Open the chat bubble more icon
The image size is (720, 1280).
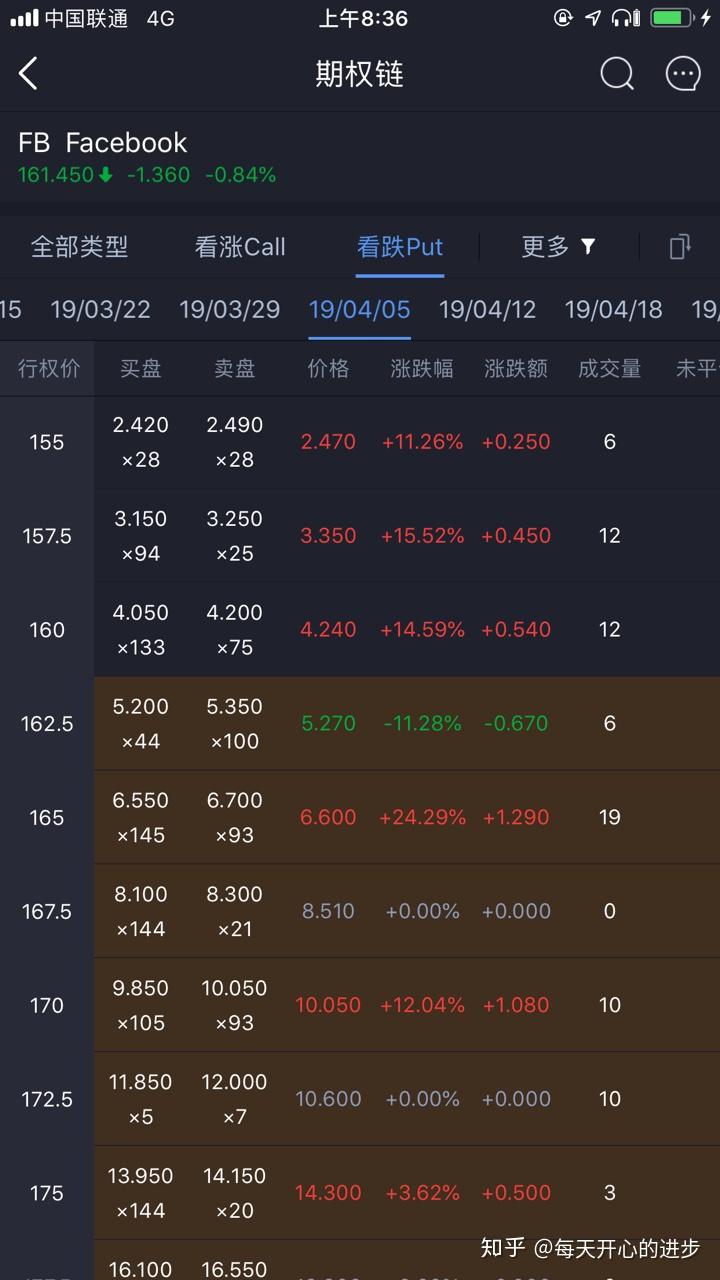[x=683, y=74]
